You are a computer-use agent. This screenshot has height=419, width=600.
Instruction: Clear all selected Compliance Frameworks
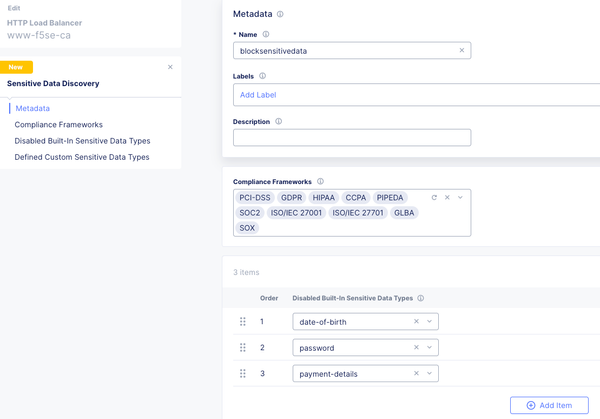coord(447,198)
